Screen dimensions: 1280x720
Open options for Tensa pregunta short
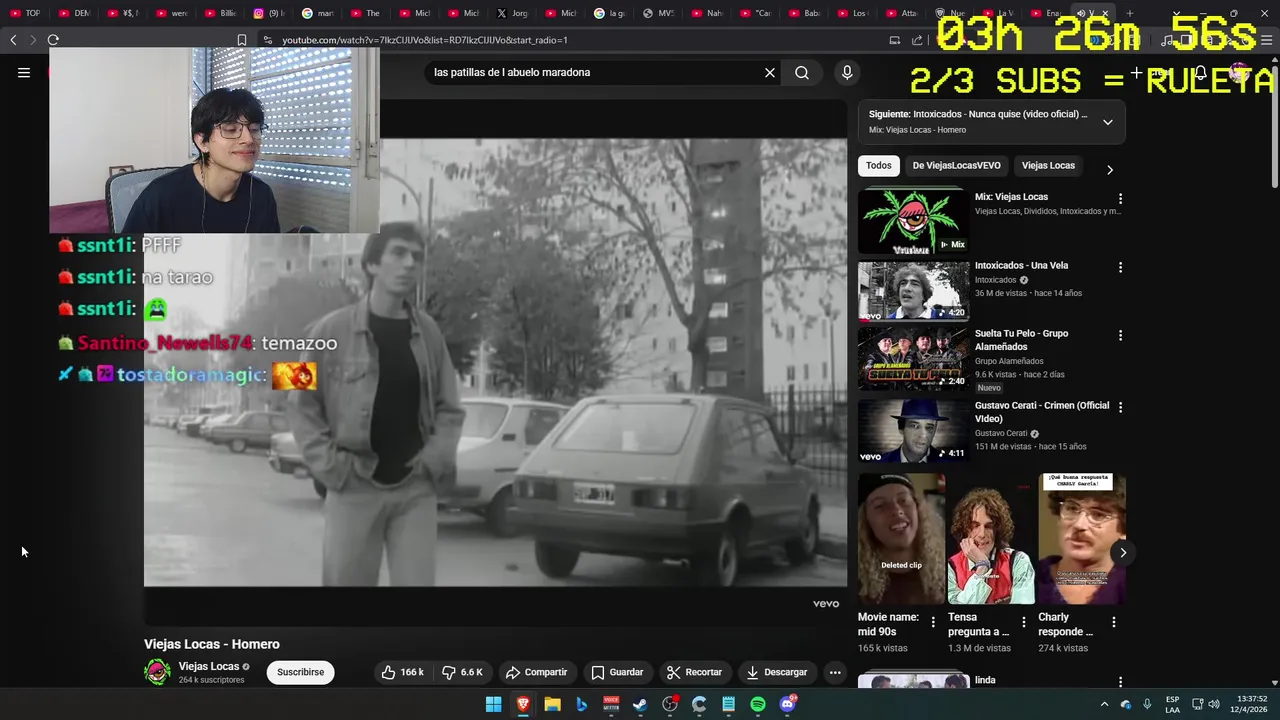tap(1023, 622)
